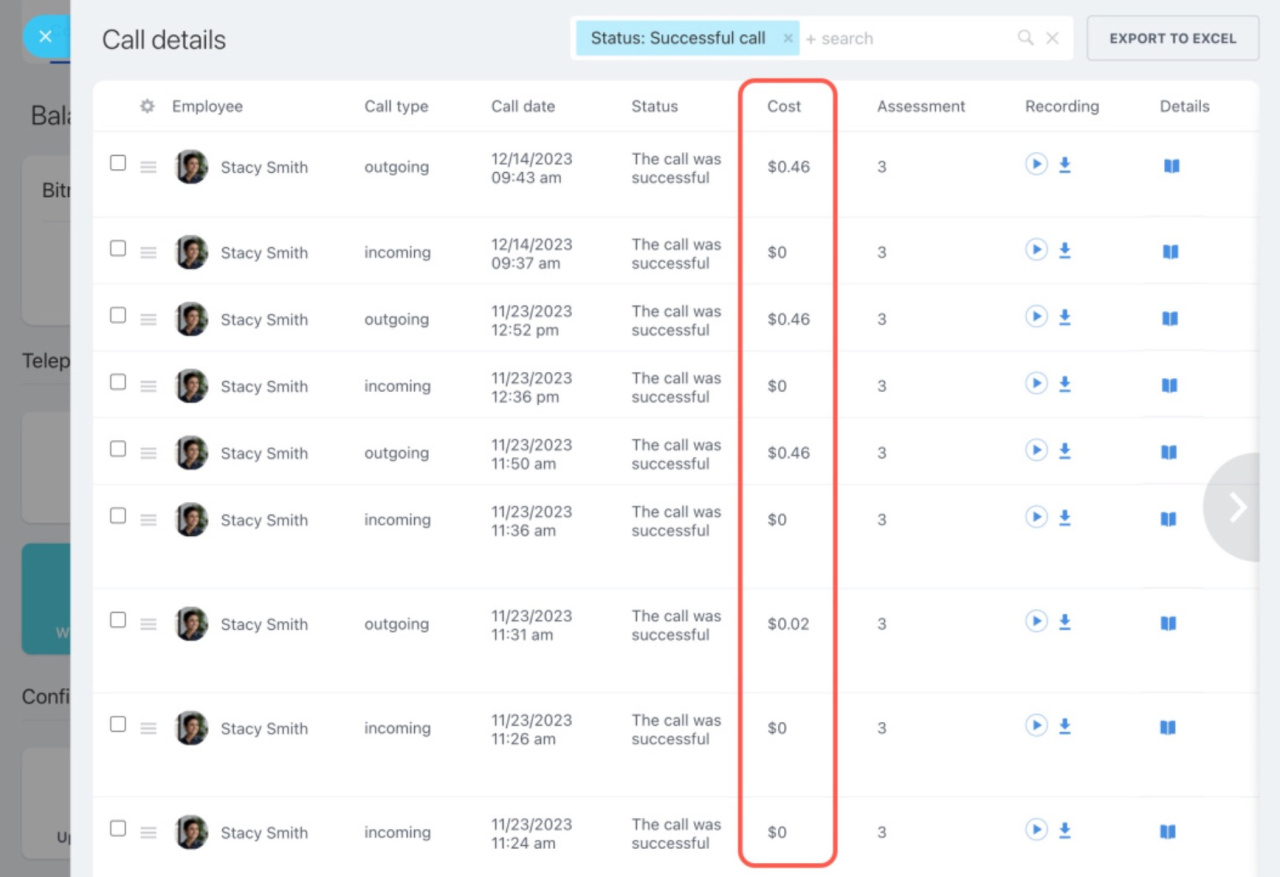Click table settings gear icon in header
This screenshot has height=877, width=1280.
point(147,106)
